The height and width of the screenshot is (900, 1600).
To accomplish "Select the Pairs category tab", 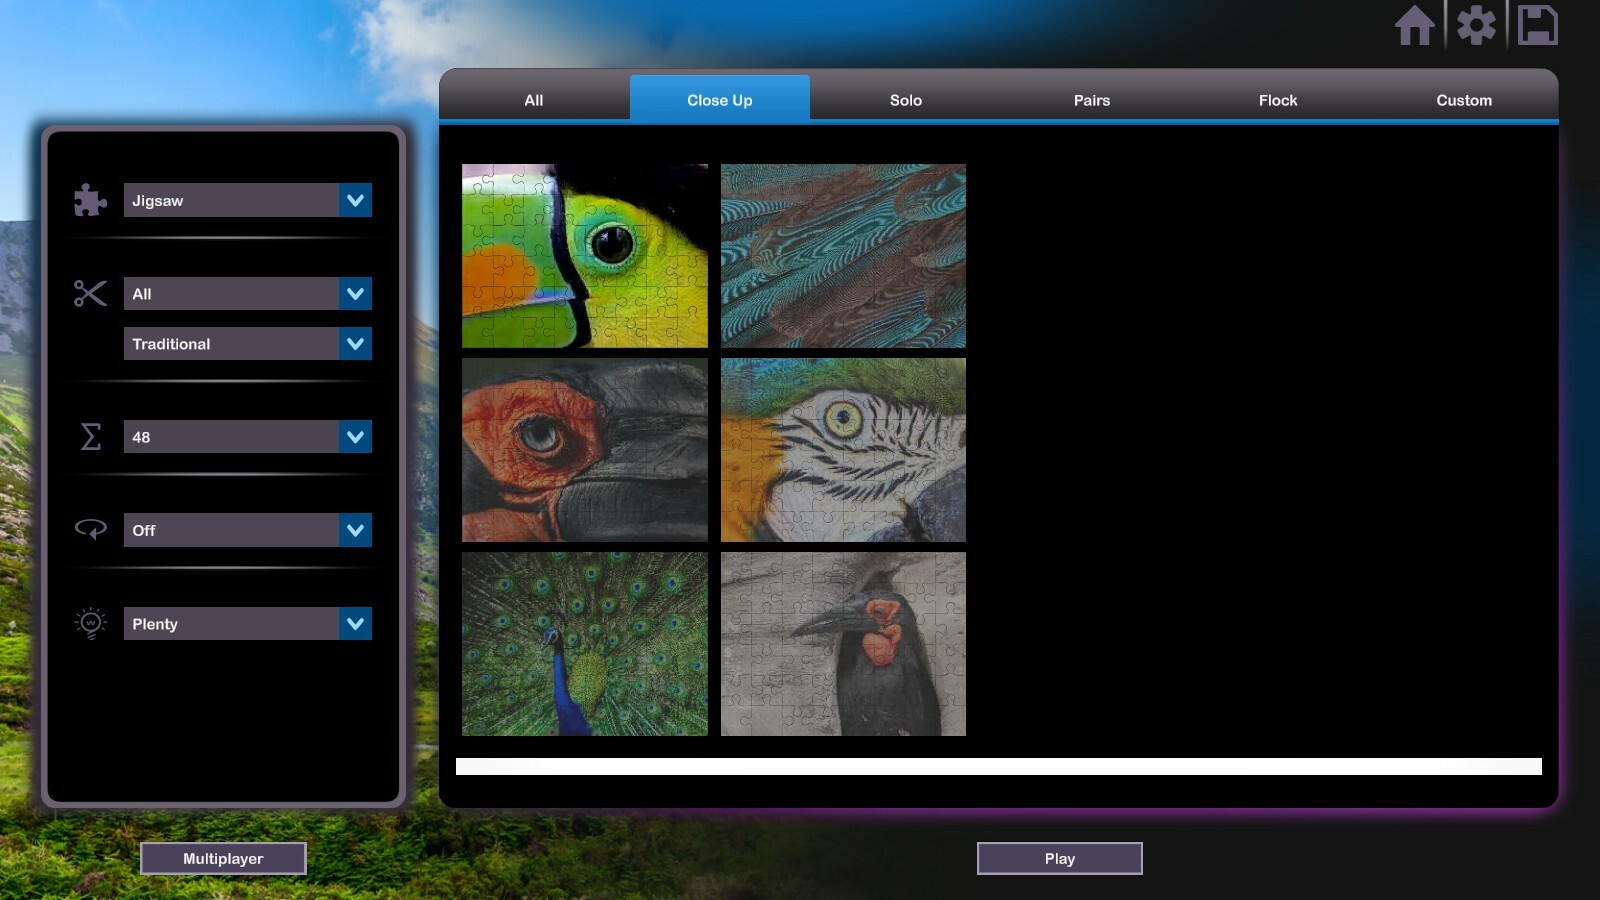I will tap(1090, 100).
